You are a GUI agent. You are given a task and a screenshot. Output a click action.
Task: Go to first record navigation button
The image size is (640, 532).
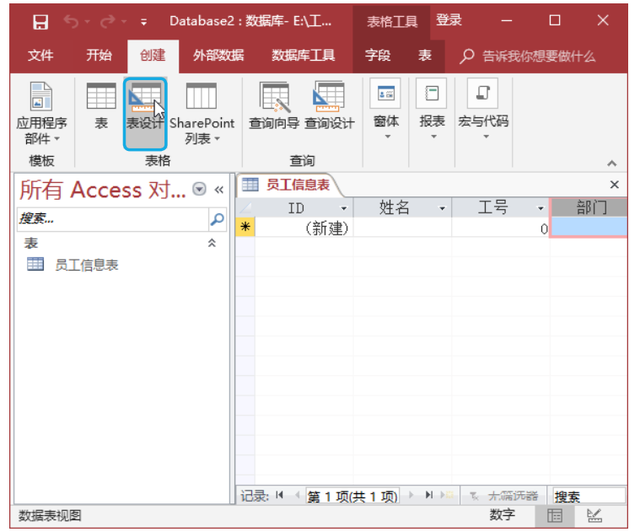point(280,495)
